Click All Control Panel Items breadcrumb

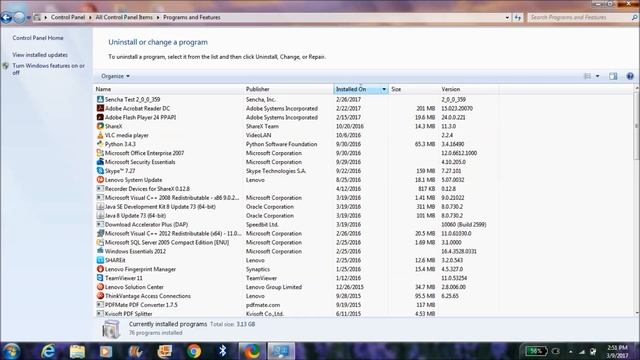pyautogui.click(x=124, y=18)
